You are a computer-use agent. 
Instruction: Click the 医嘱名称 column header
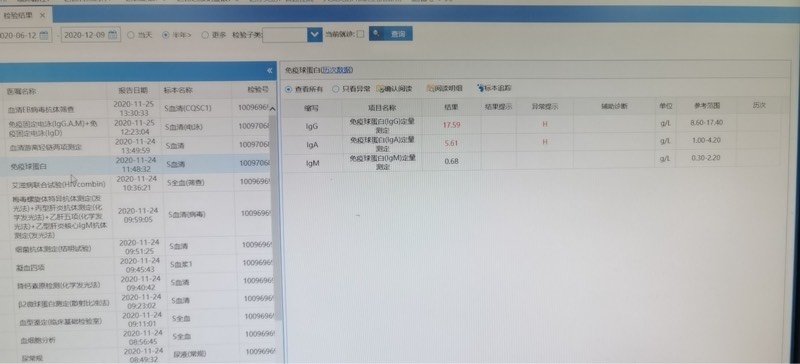pos(21,91)
